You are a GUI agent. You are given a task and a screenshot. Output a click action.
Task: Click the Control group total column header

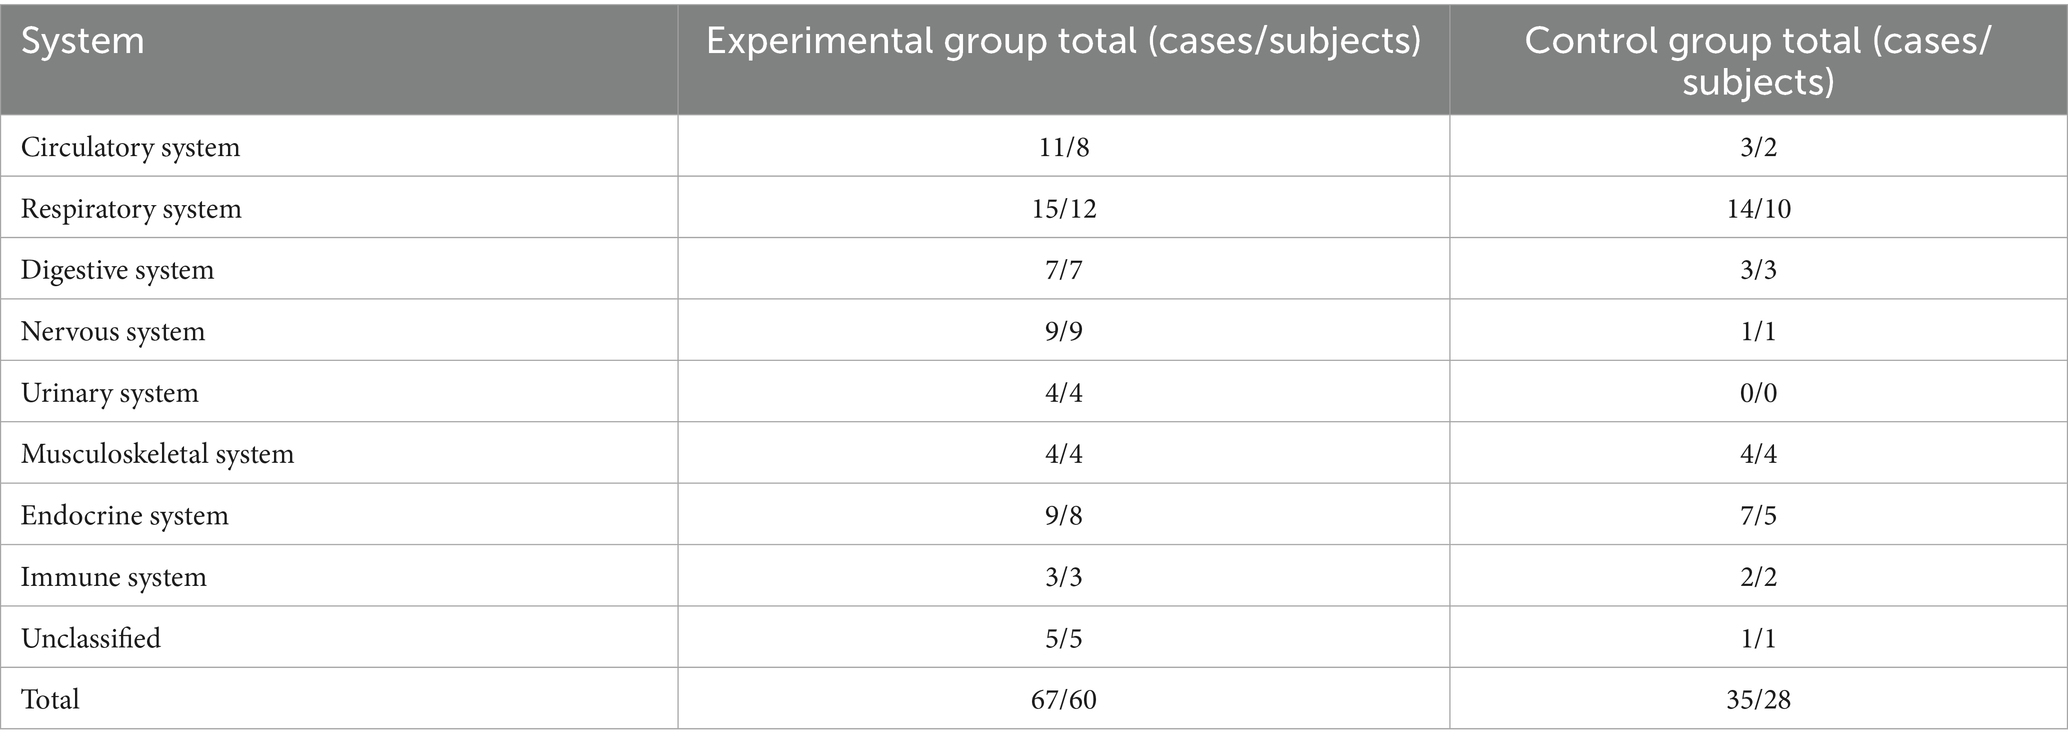[x=1757, y=60]
